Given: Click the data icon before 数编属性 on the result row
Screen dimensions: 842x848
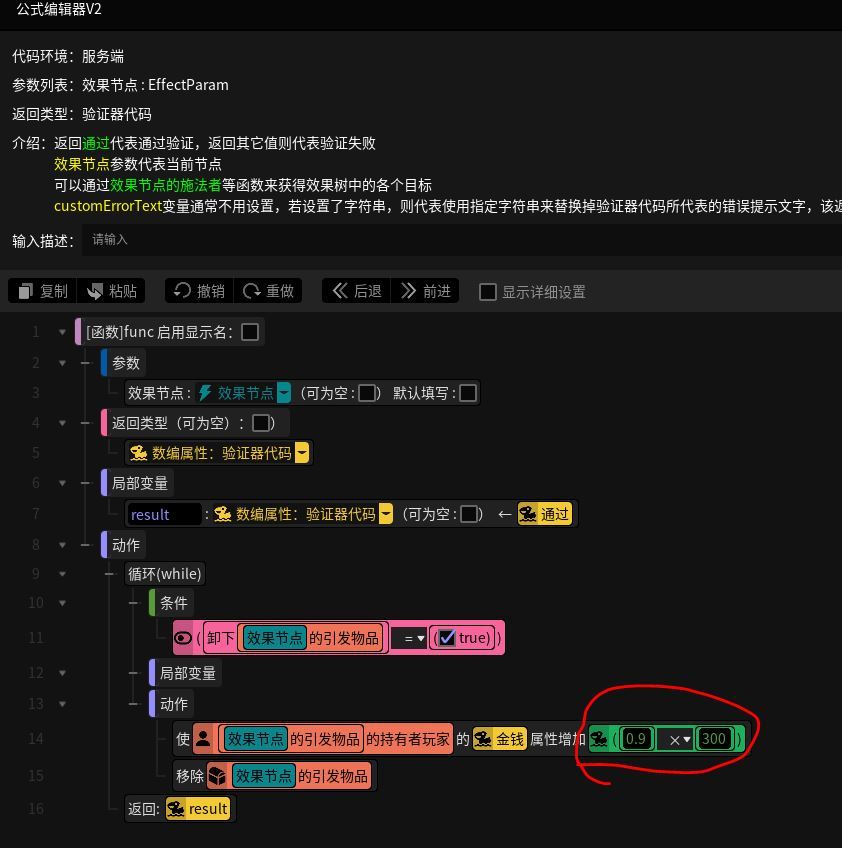Looking at the screenshot, I should 222,514.
